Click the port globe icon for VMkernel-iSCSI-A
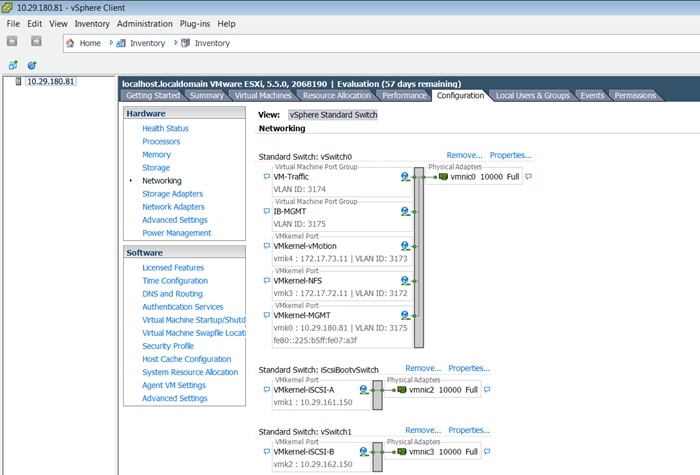The height and width of the screenshot is (475, 700). [364, 390]
